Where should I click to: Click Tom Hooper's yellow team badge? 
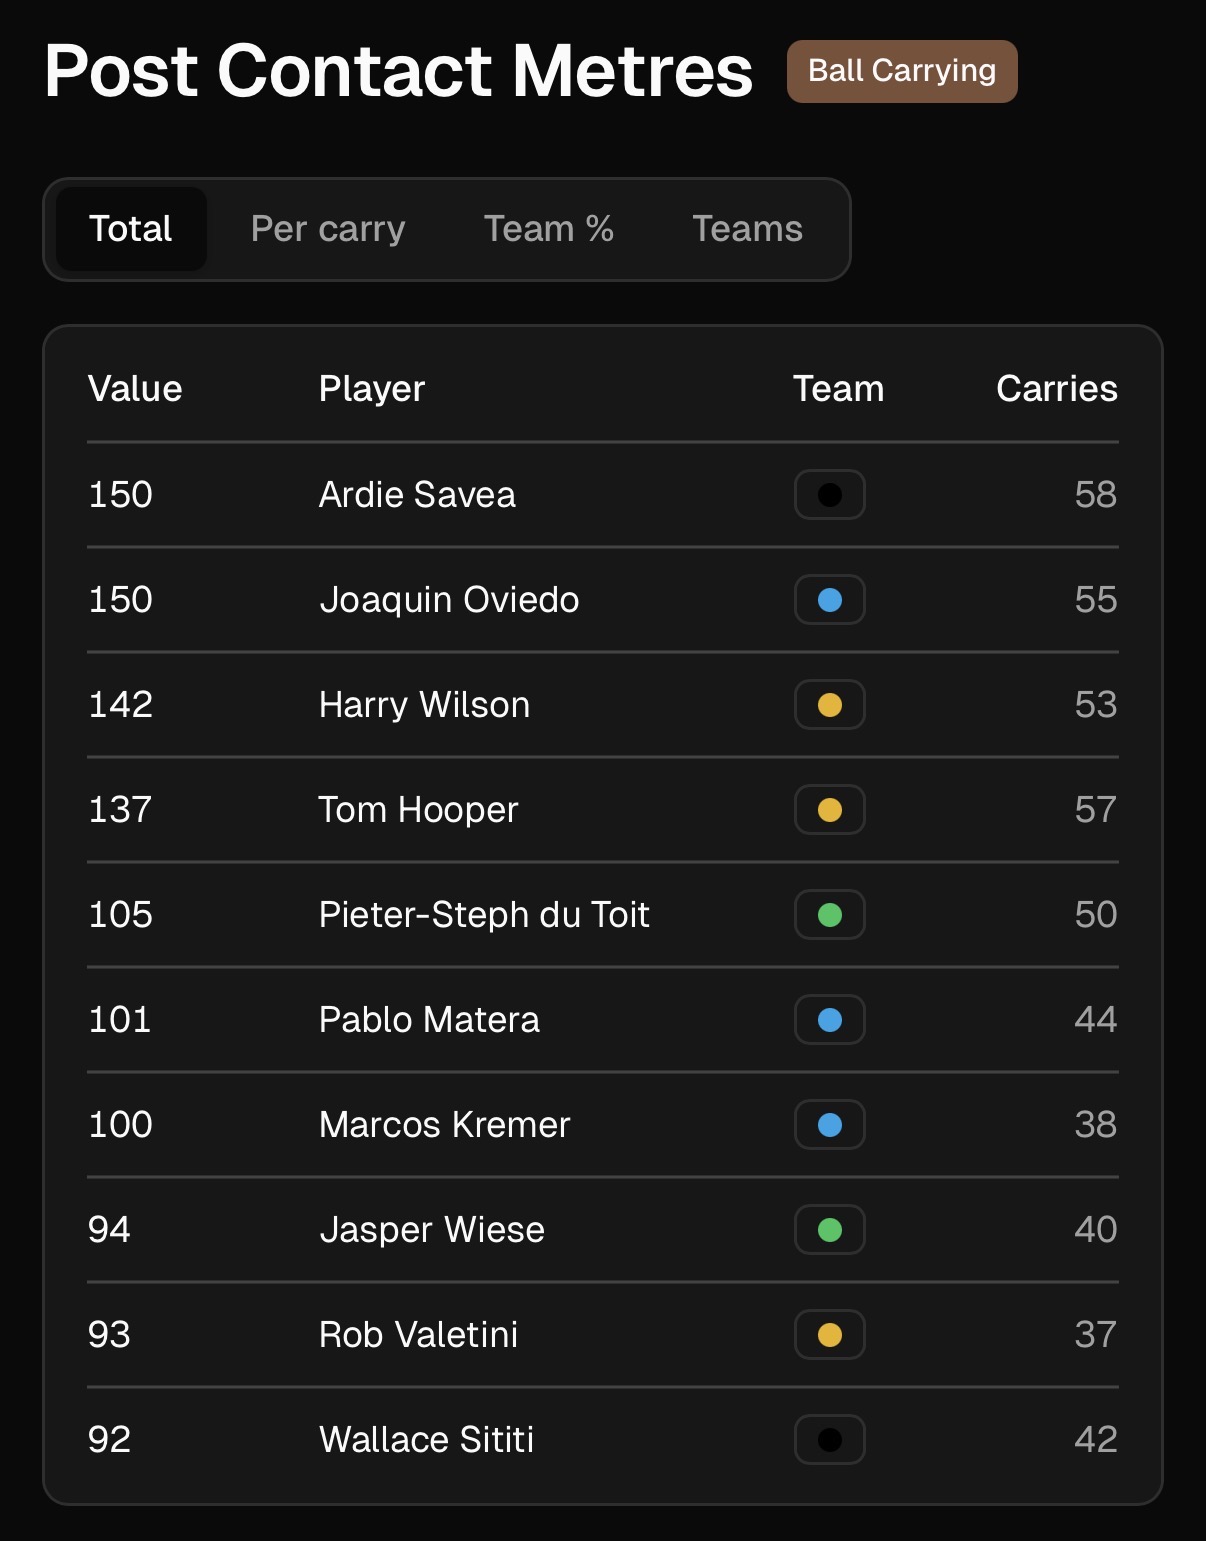(x=830, y=810)
